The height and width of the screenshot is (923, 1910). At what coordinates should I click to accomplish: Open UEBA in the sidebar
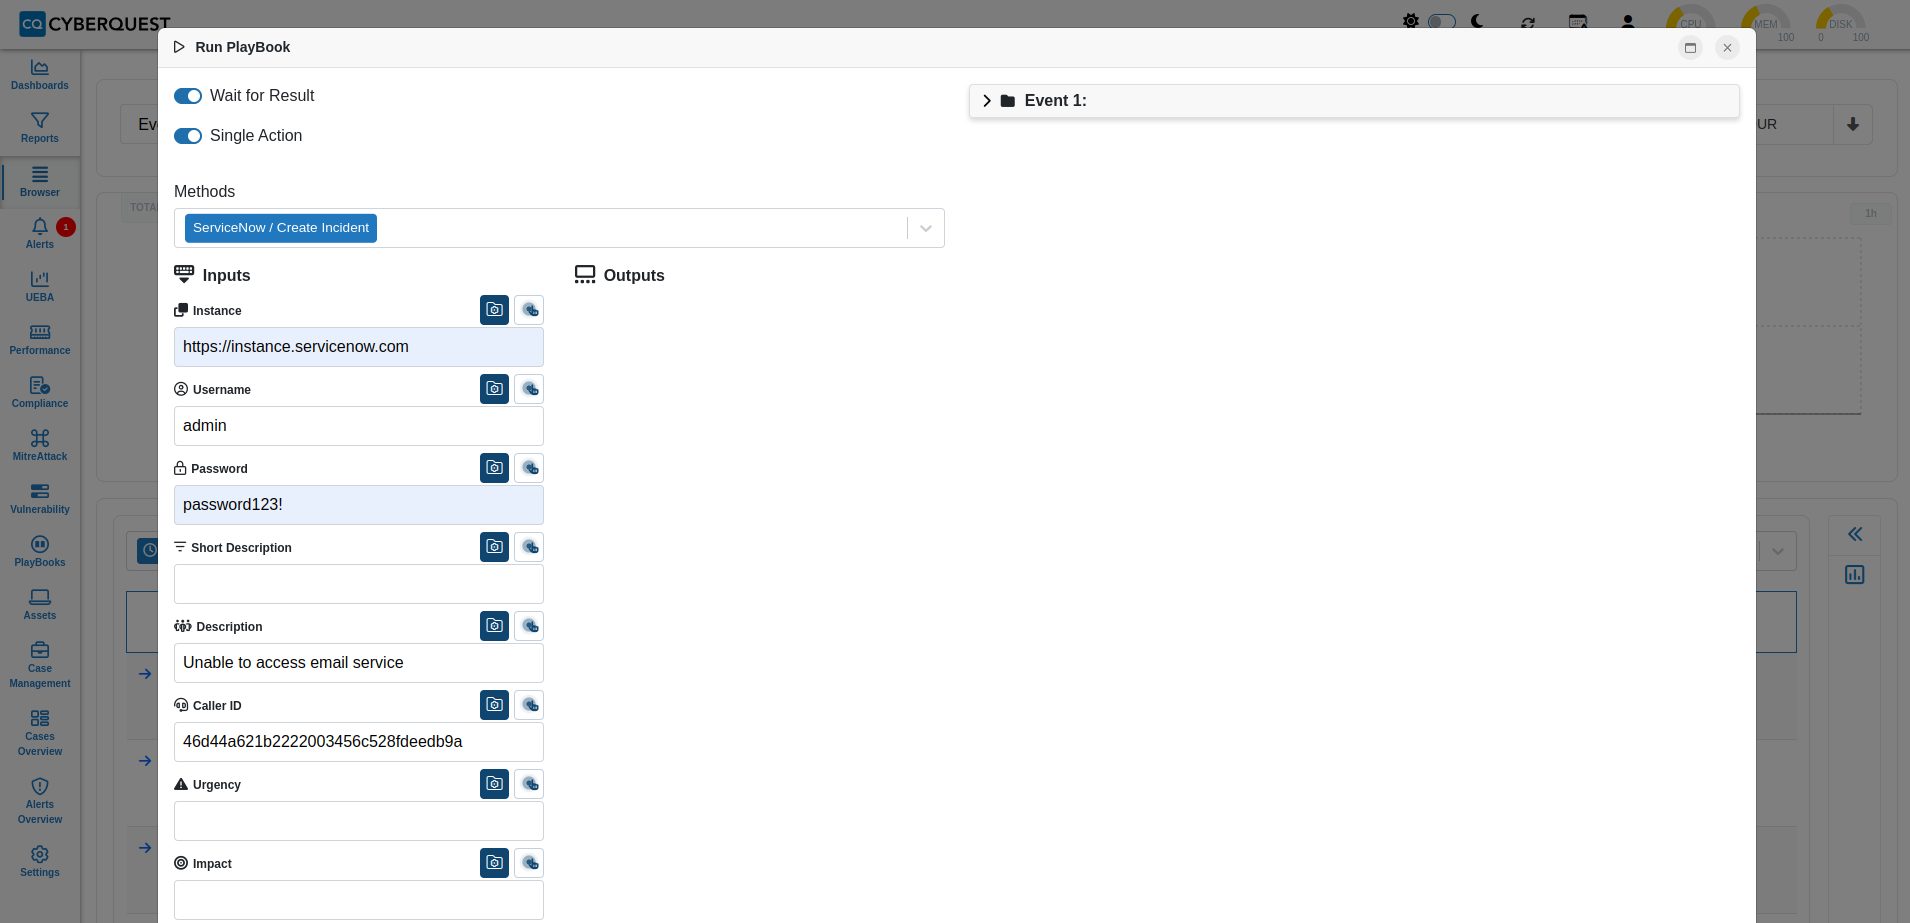(x=40, y=287)
